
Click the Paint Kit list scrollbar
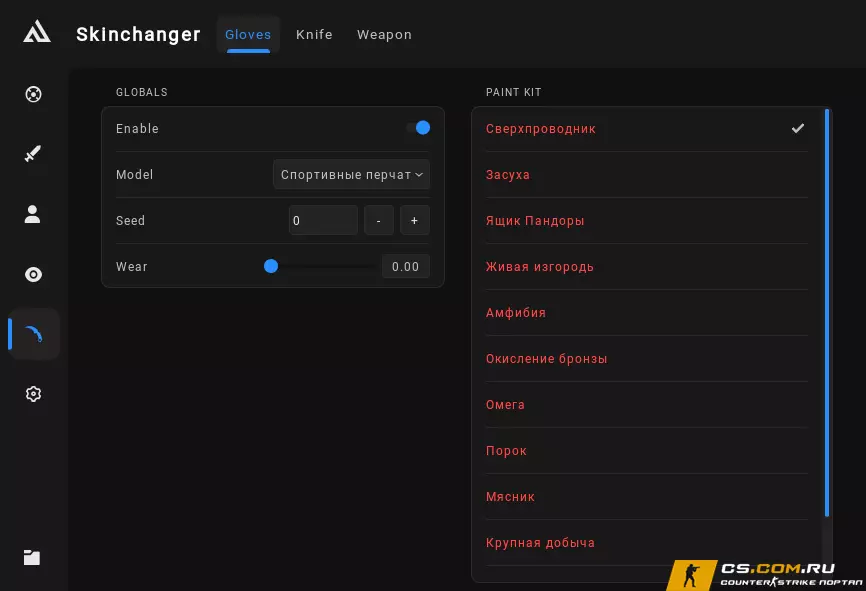[x=827, y=313]
